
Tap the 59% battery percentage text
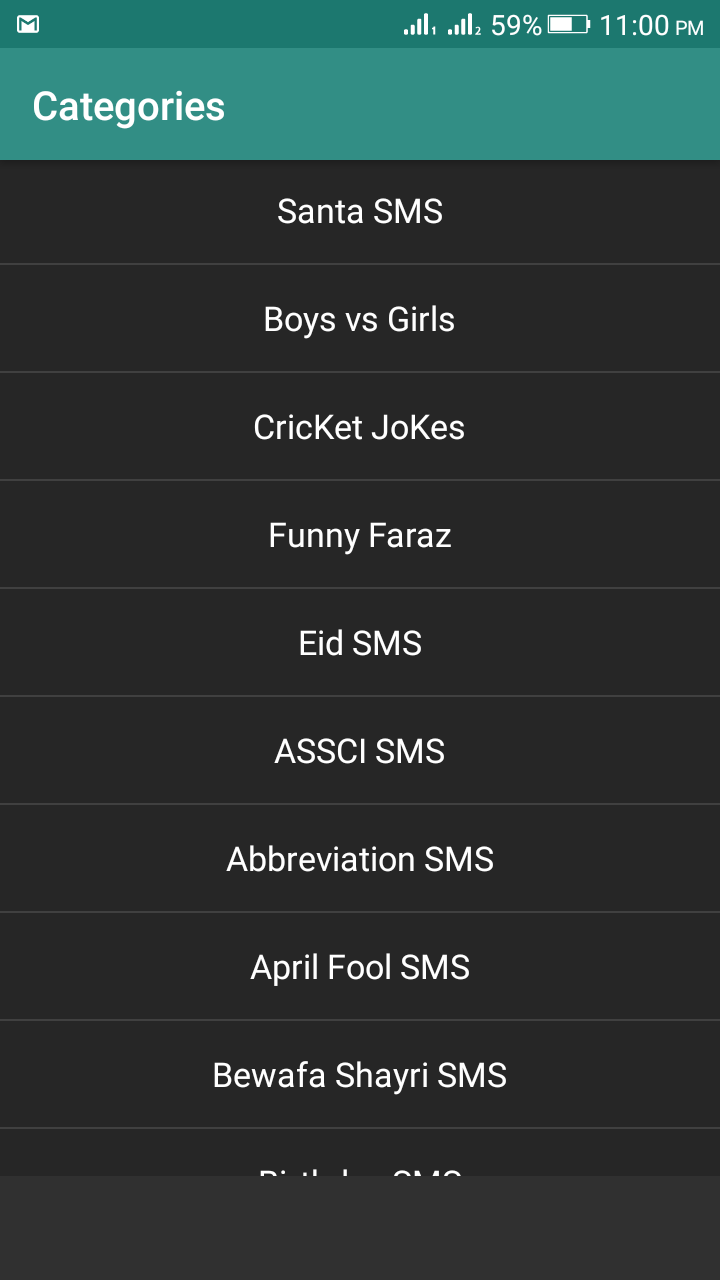tap(516, 25)
